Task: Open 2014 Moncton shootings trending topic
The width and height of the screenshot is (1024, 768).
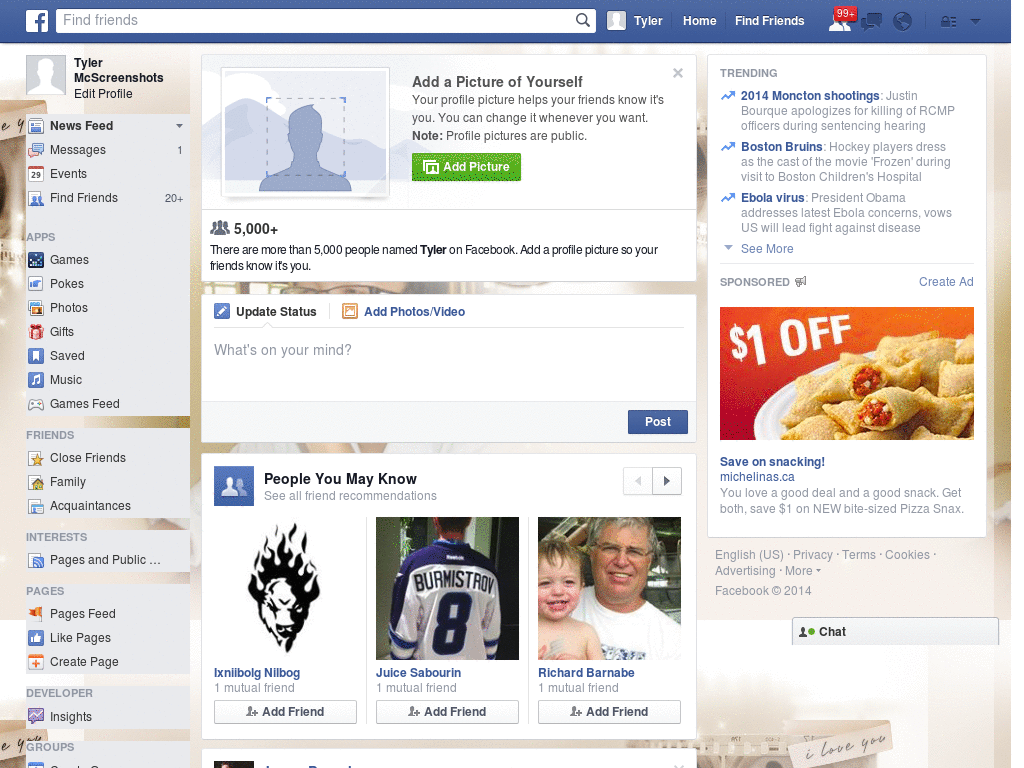Action: [810, 96]
